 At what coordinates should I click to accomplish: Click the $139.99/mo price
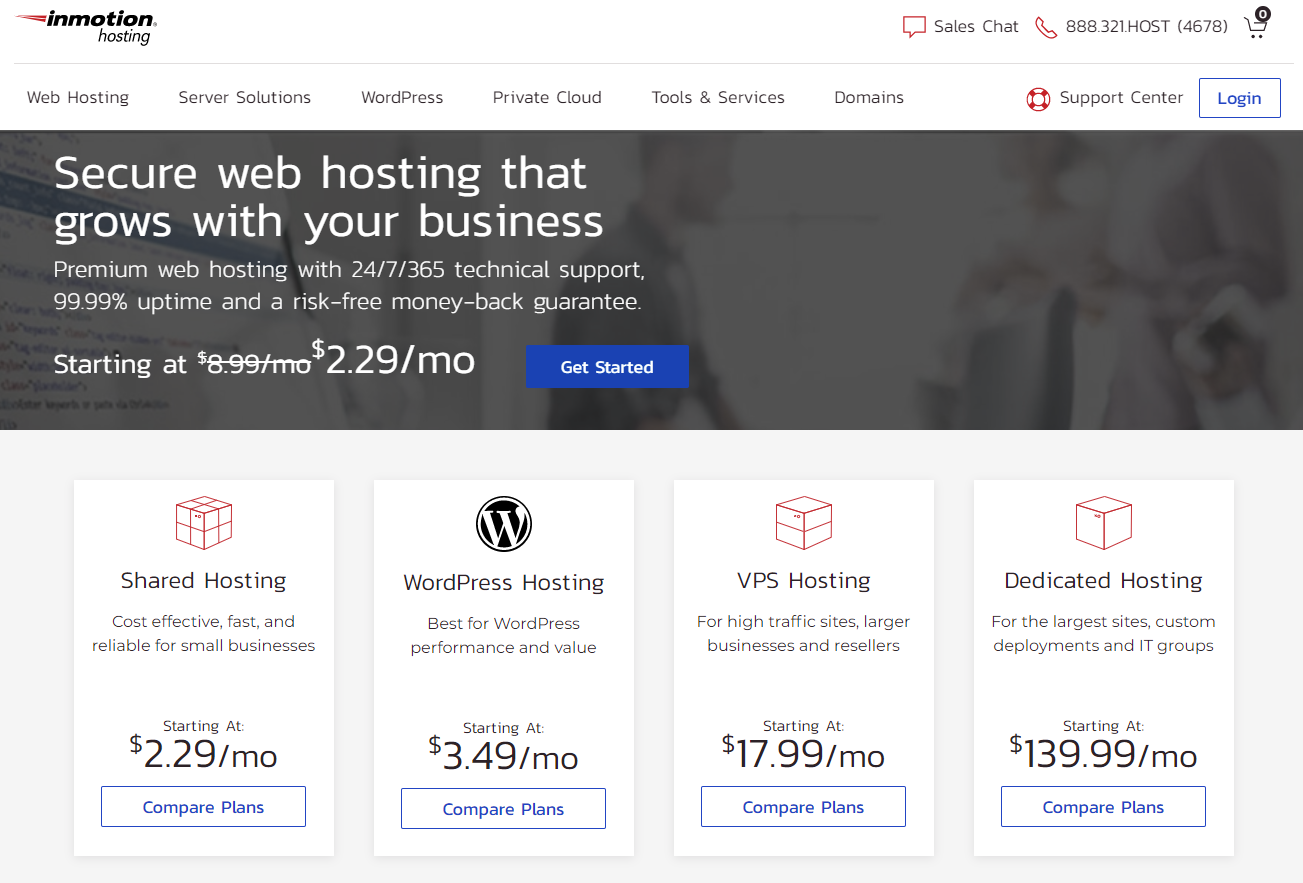click(x=1104, y=753)
